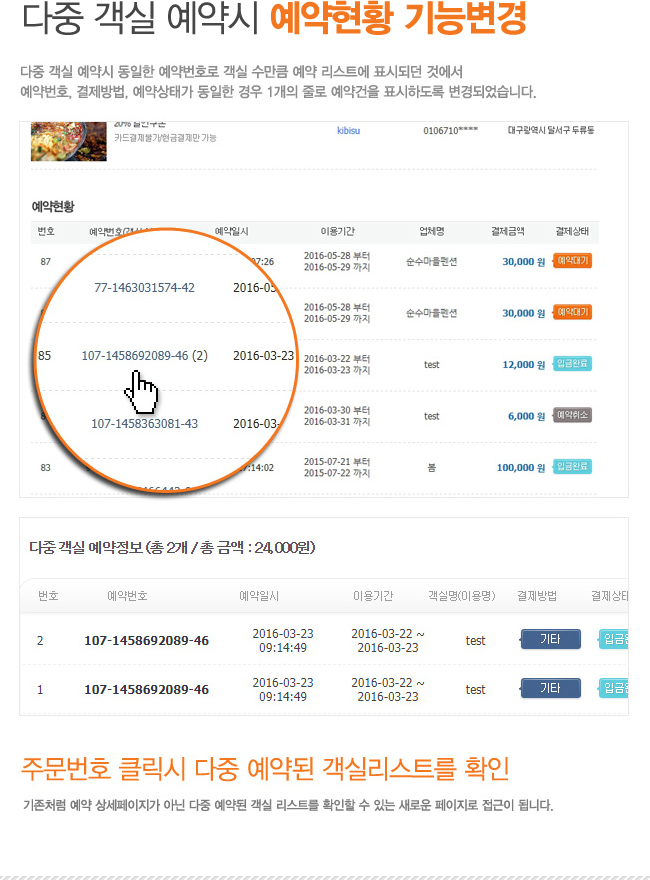Click 입금 status badge in detail row 2

(613, 639)
